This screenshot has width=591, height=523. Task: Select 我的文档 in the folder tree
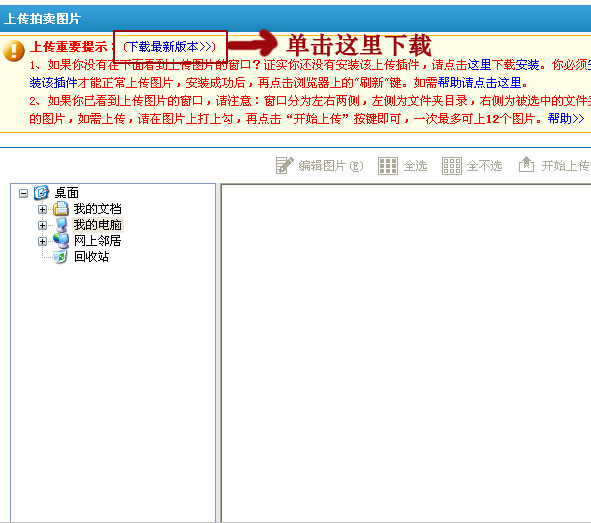click(97, 209)
